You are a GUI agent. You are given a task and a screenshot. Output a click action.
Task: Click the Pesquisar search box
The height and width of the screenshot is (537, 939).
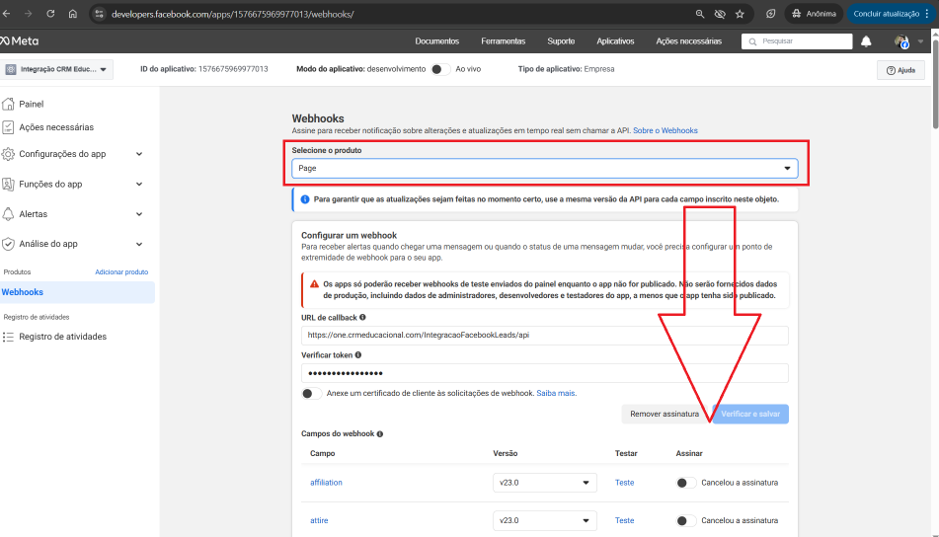pos(796,41)
